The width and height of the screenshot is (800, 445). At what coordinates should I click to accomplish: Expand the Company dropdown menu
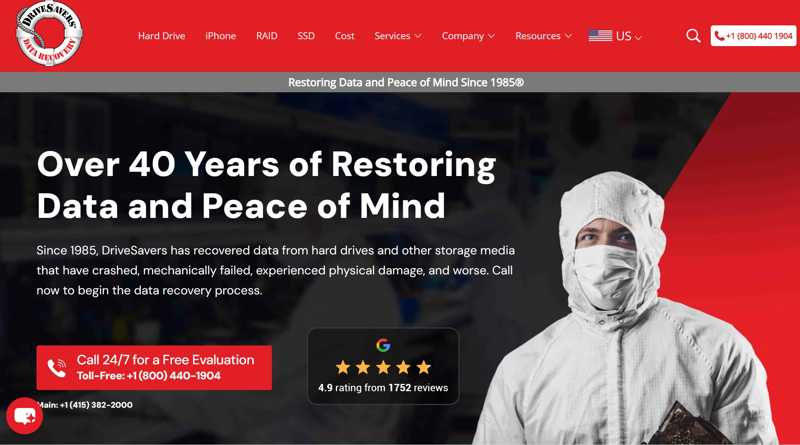coord(468,36)
